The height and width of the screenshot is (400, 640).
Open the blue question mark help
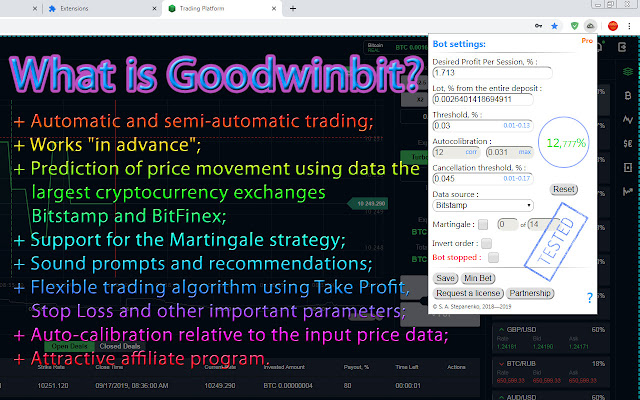pos(589,298)
